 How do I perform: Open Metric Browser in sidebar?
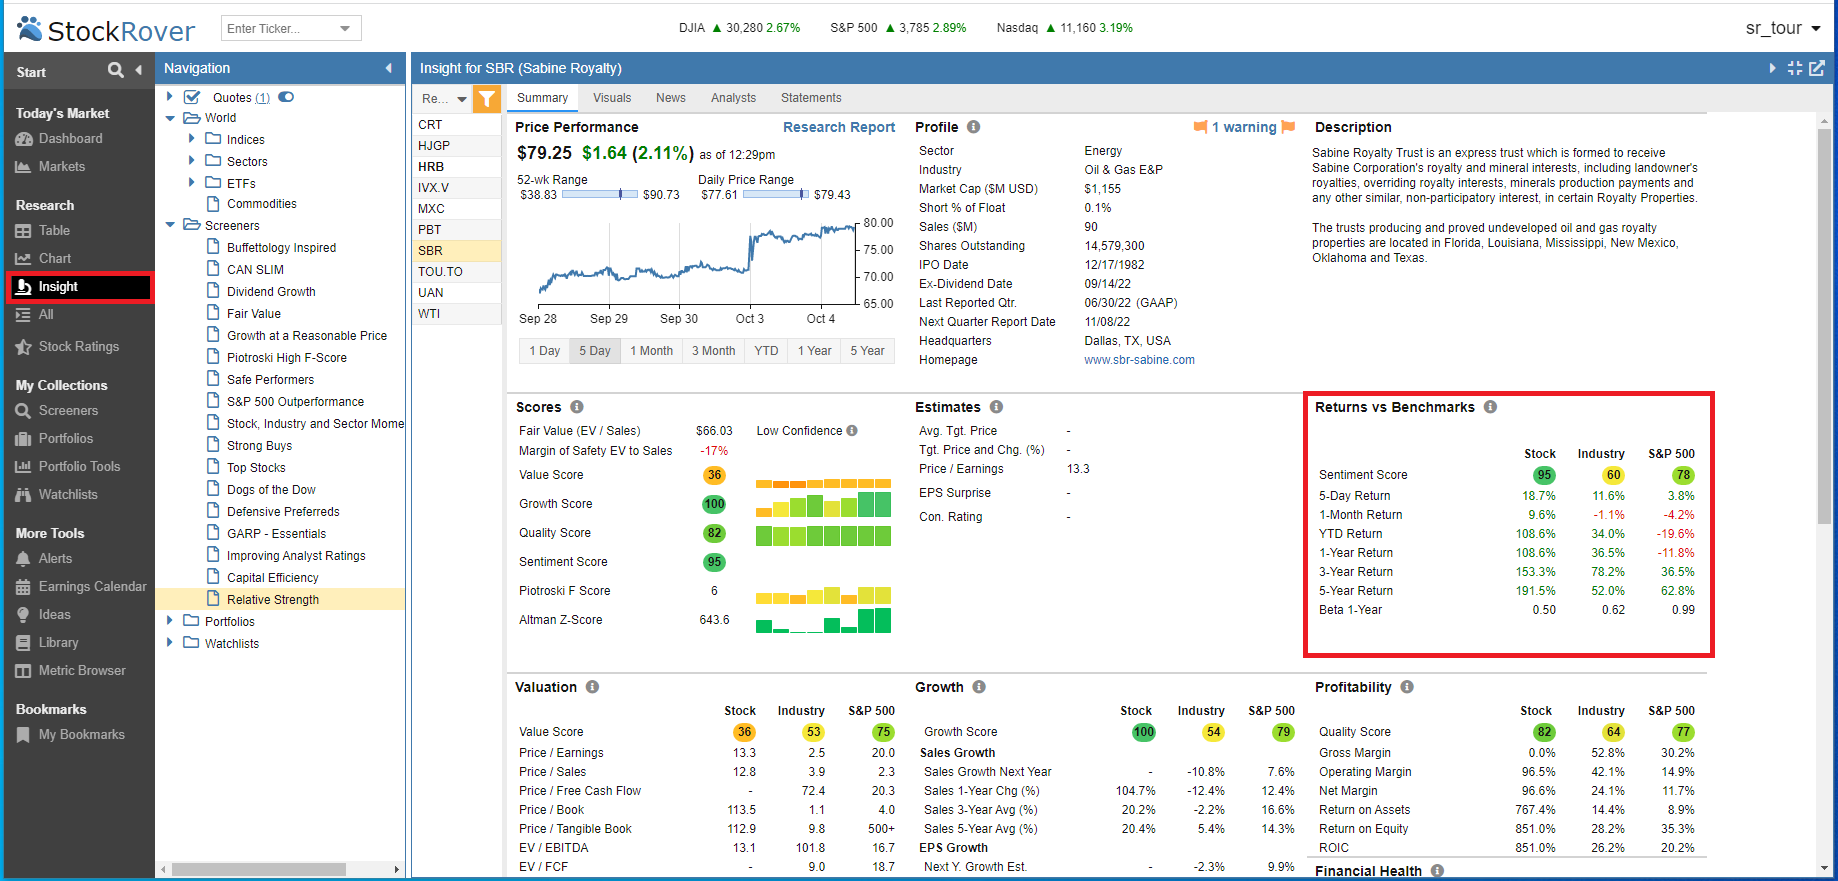[x=82, y=671]
